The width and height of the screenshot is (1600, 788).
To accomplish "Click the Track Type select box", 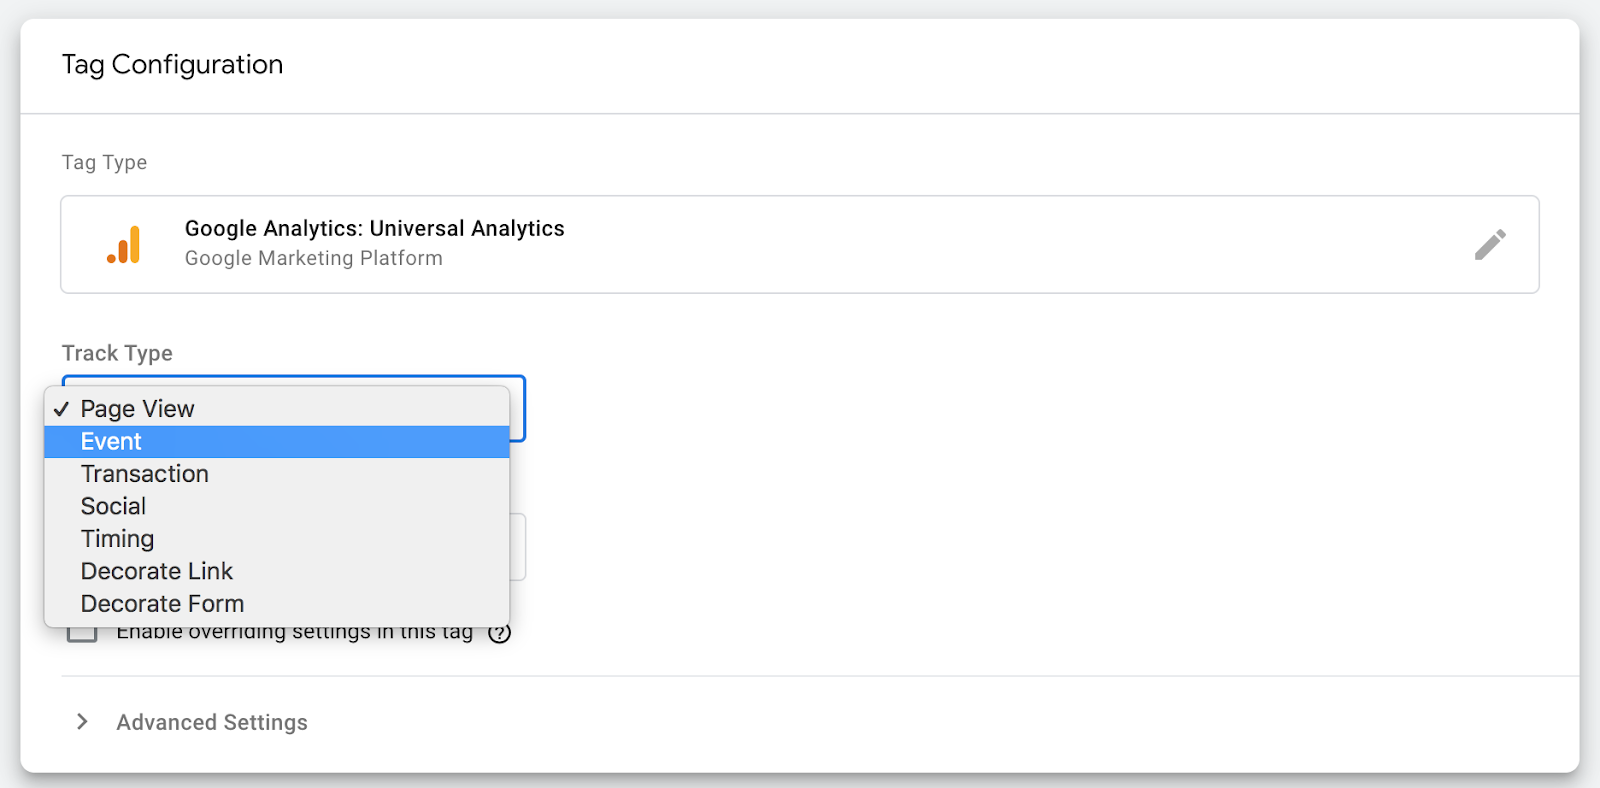I will (517, 408).
